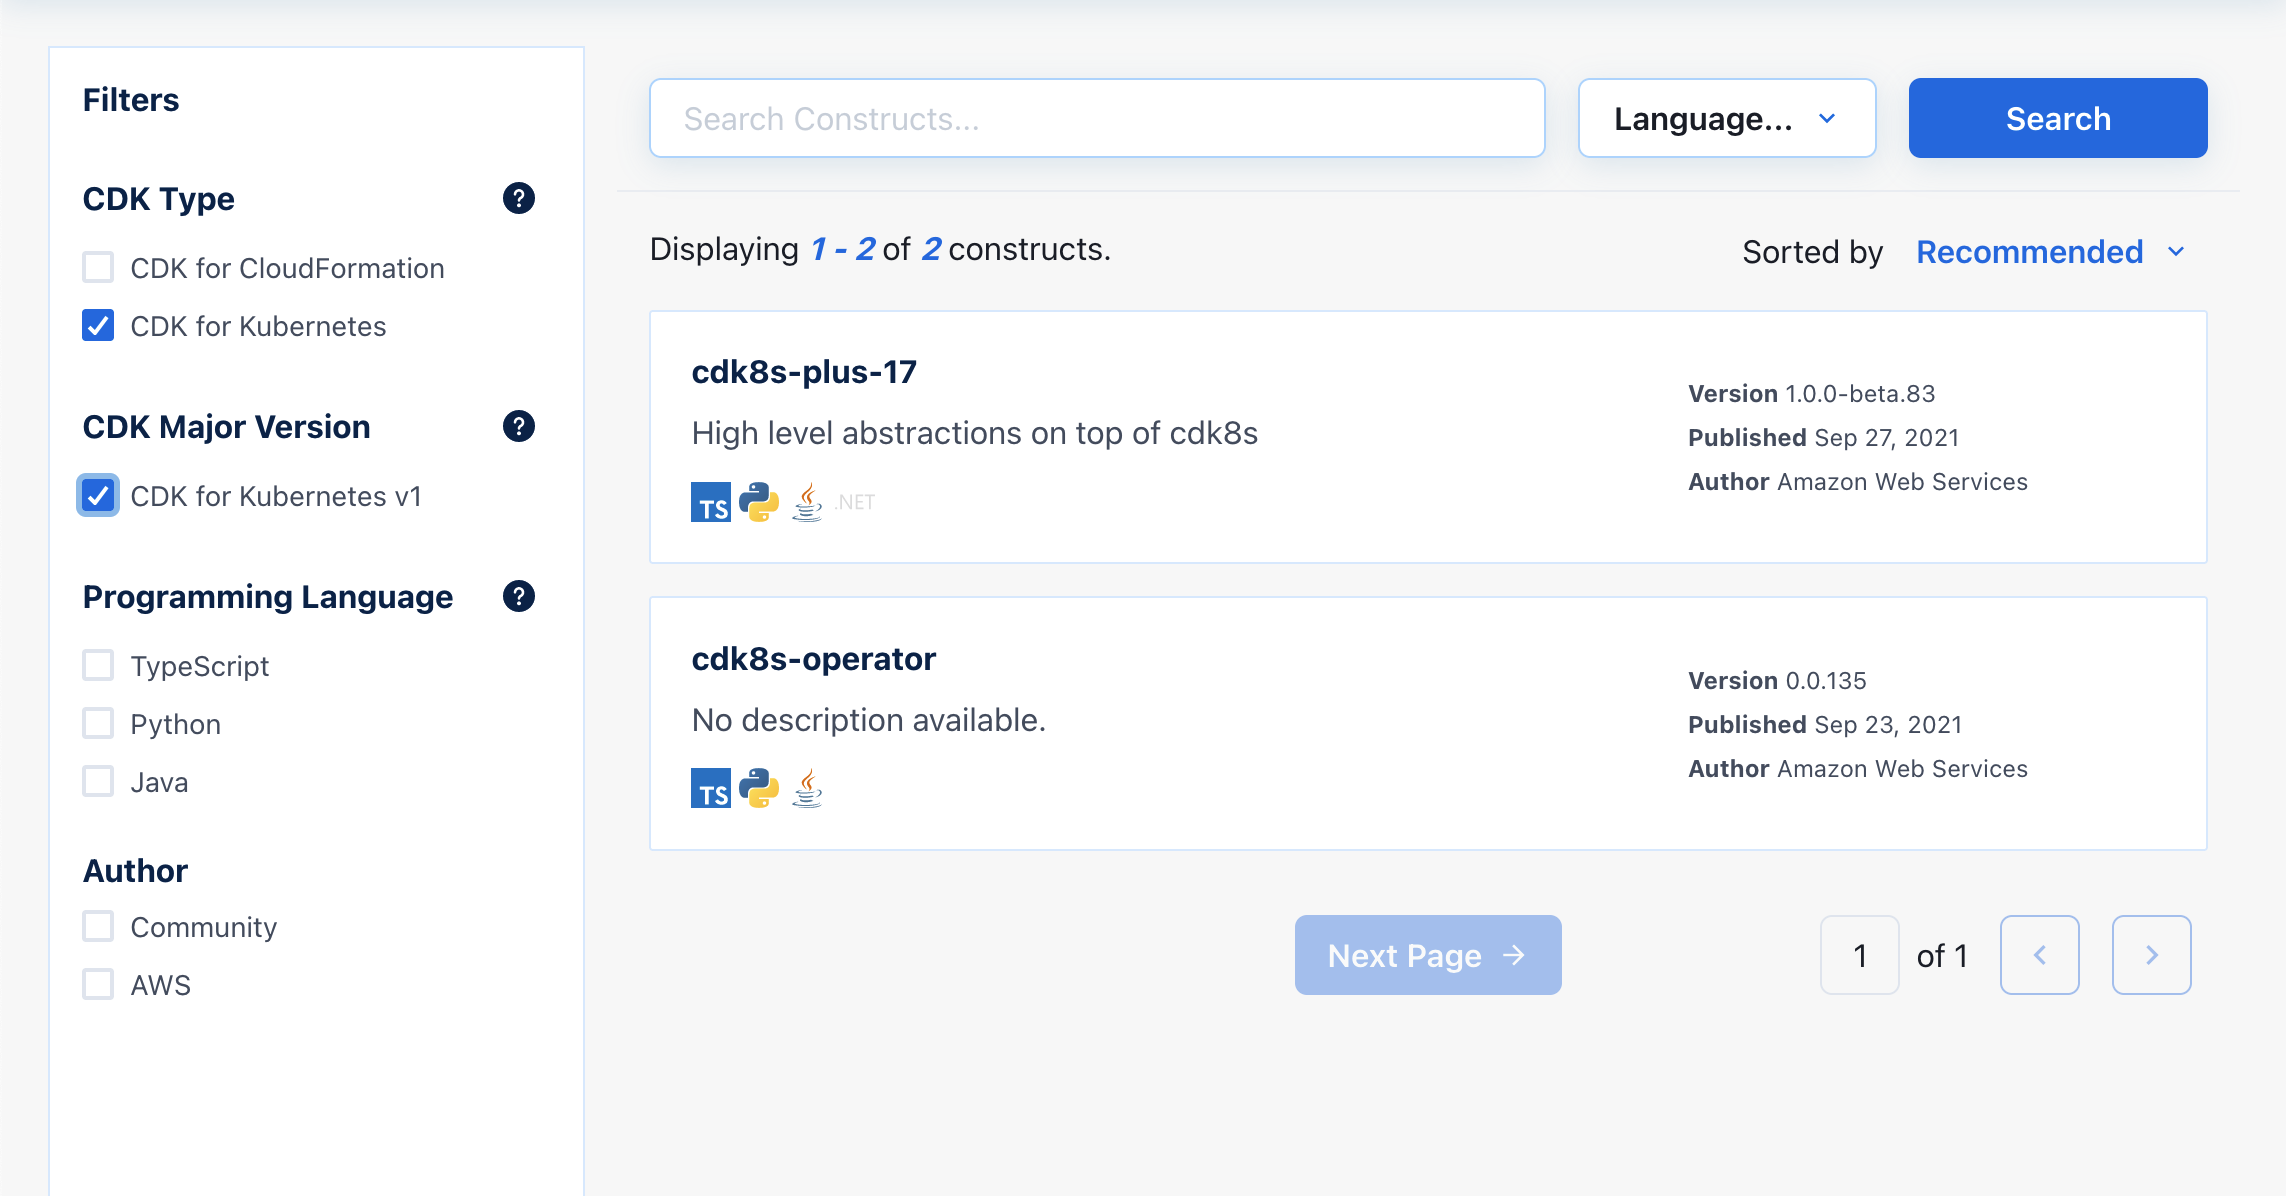
Task: Select the Python icon on cdk8s-plus-17
Action: [x=759, y=501]
